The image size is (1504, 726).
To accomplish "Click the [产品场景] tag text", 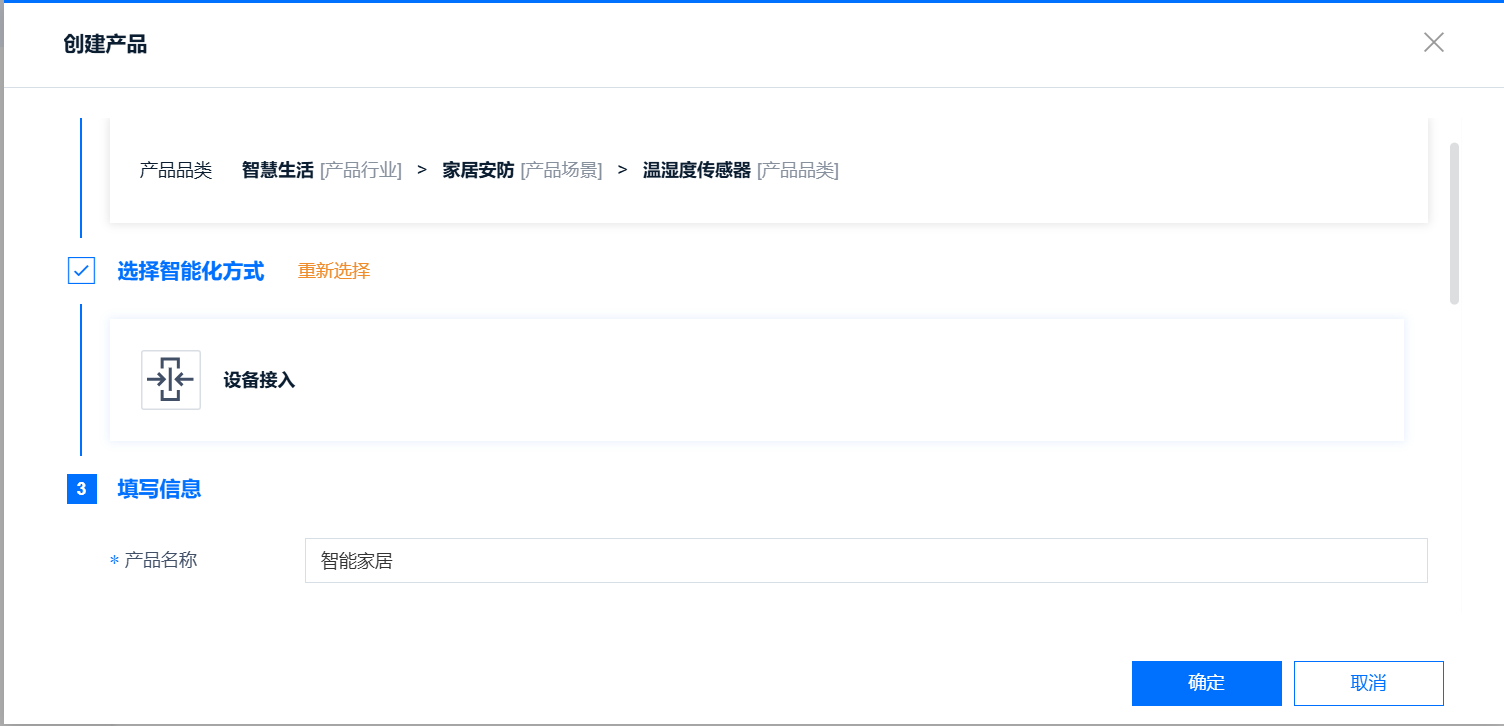I will [x=562, y=171].
